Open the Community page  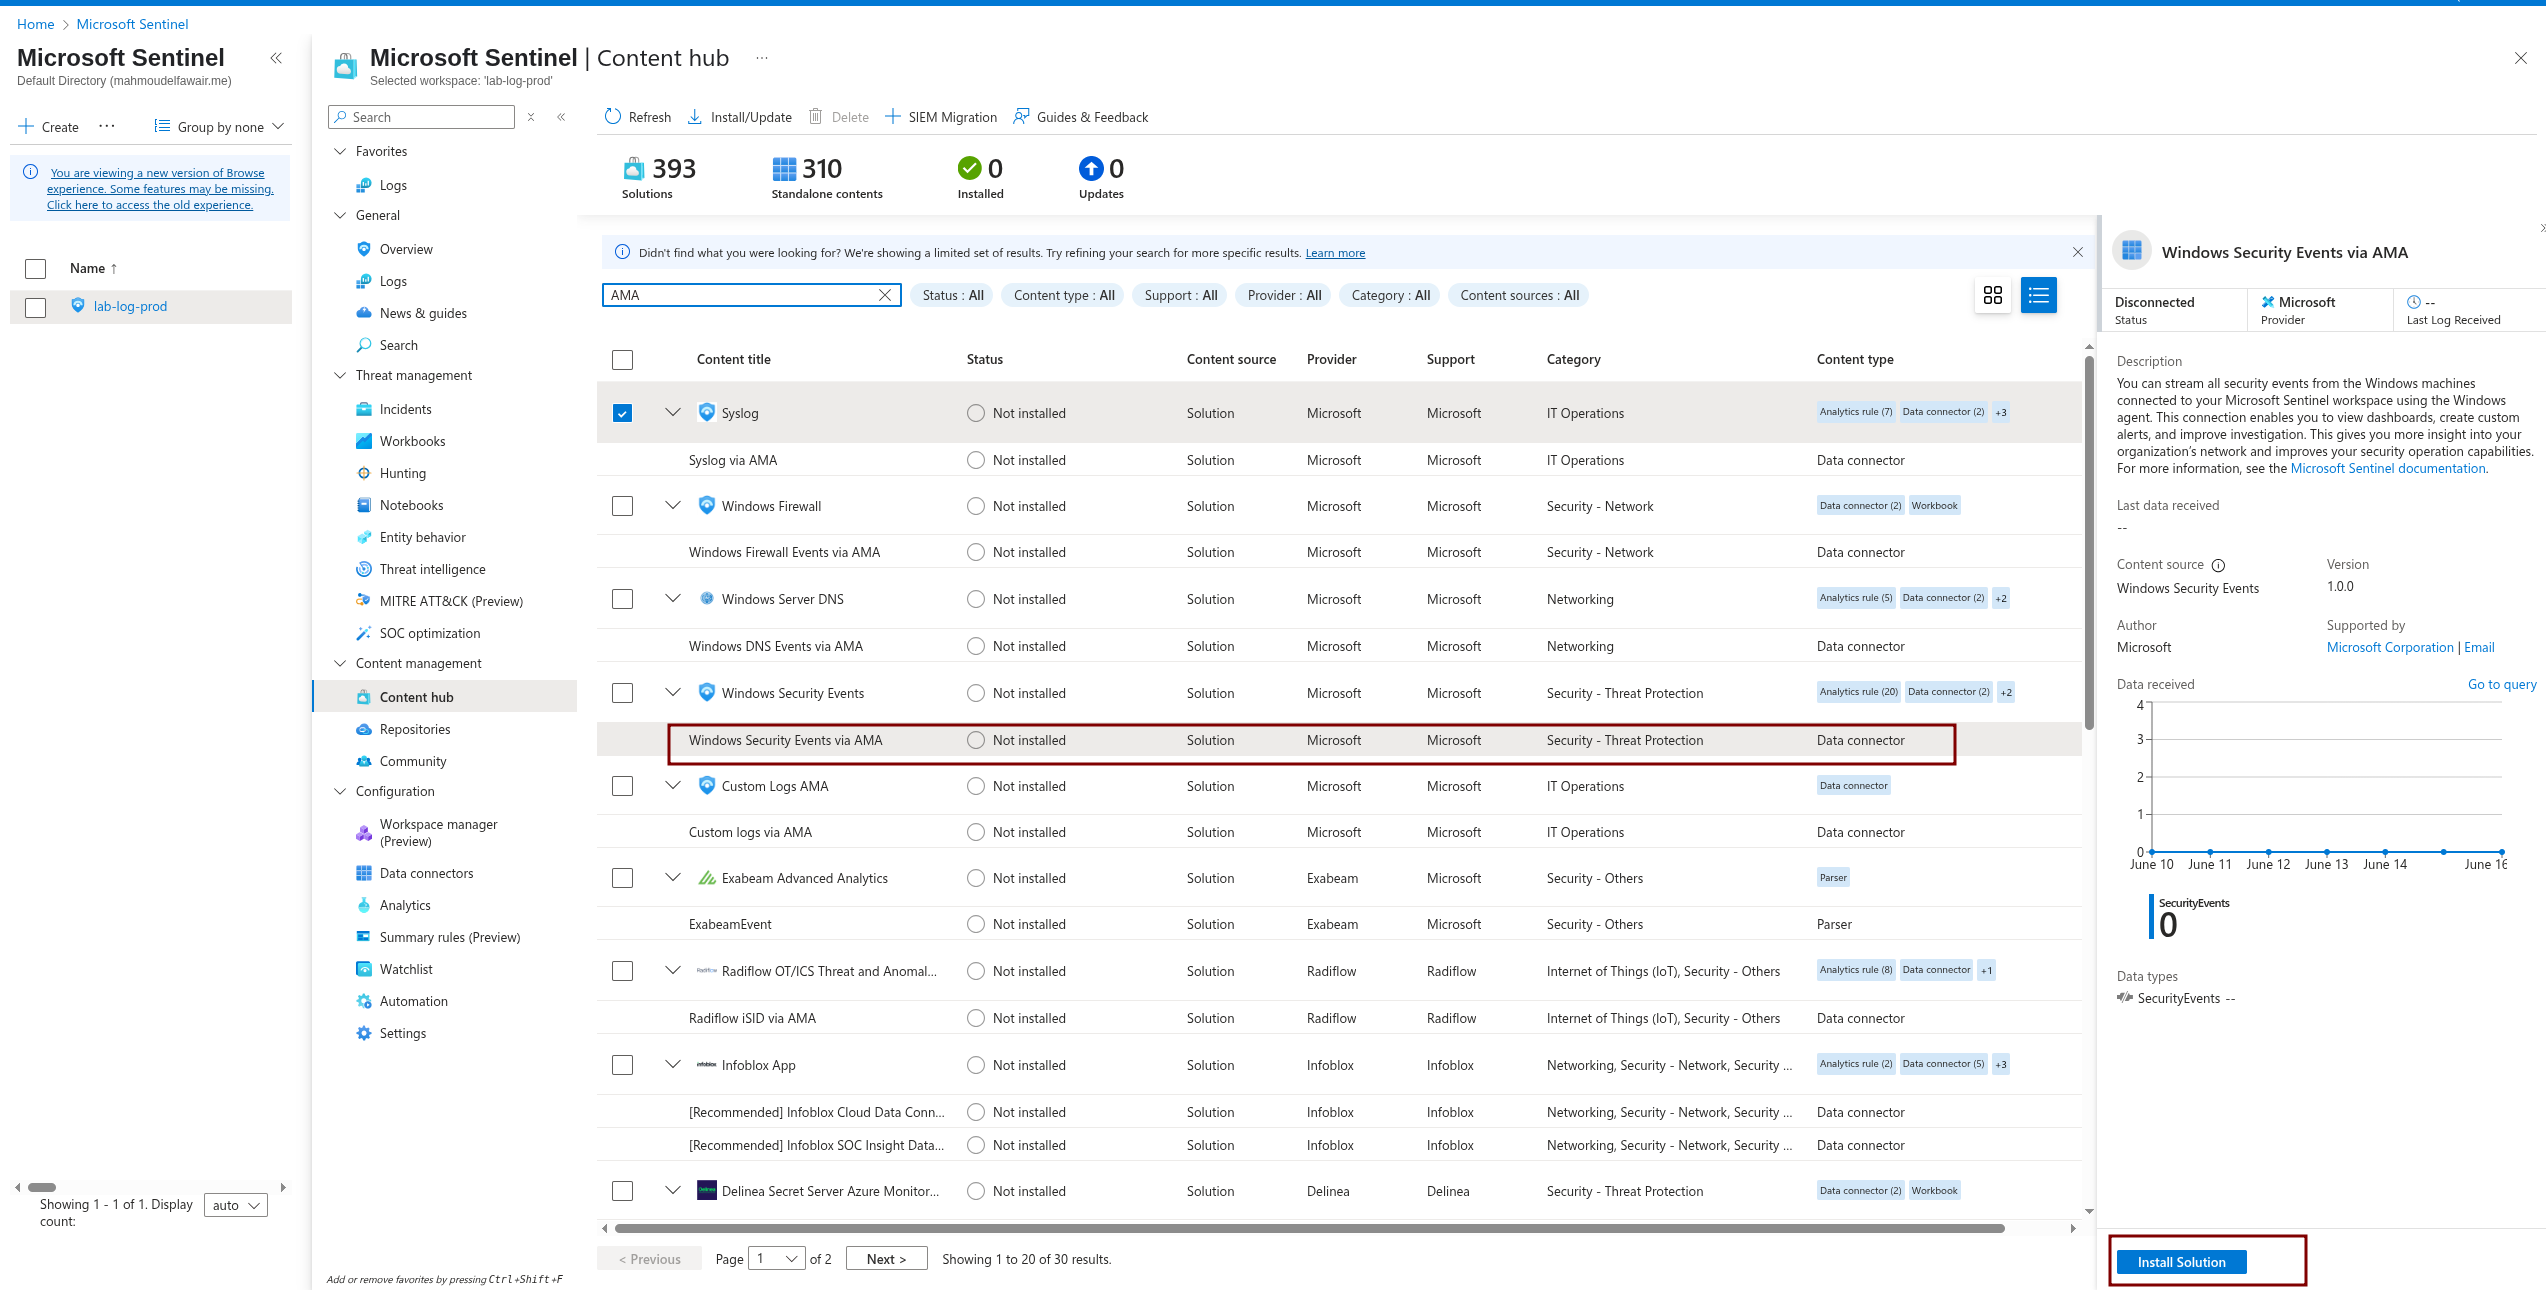tap(412, 761)
